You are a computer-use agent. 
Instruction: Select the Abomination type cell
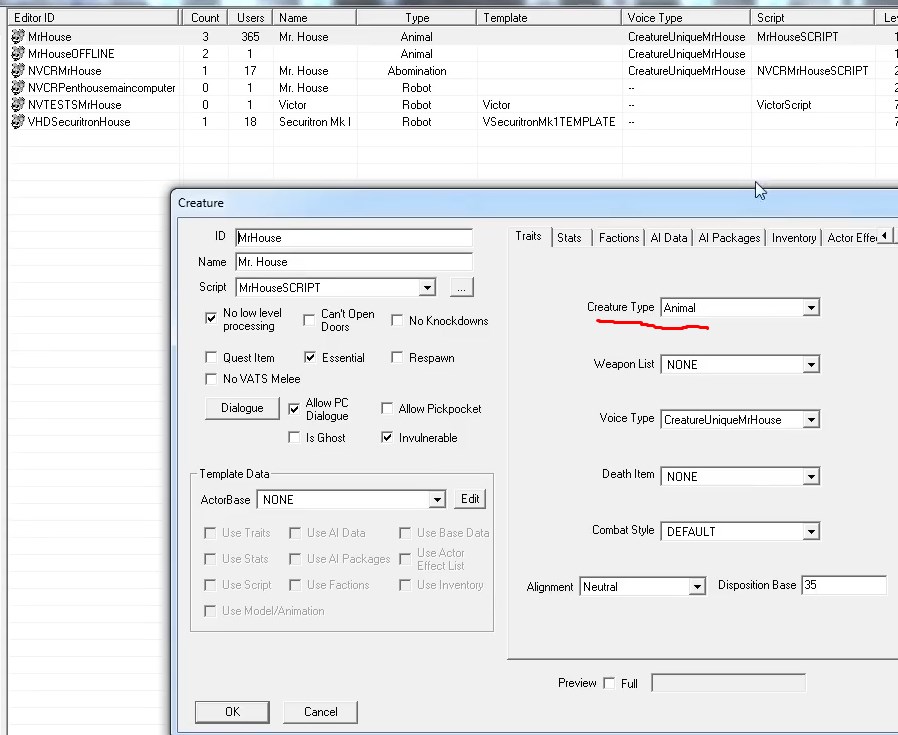[417, 71]
